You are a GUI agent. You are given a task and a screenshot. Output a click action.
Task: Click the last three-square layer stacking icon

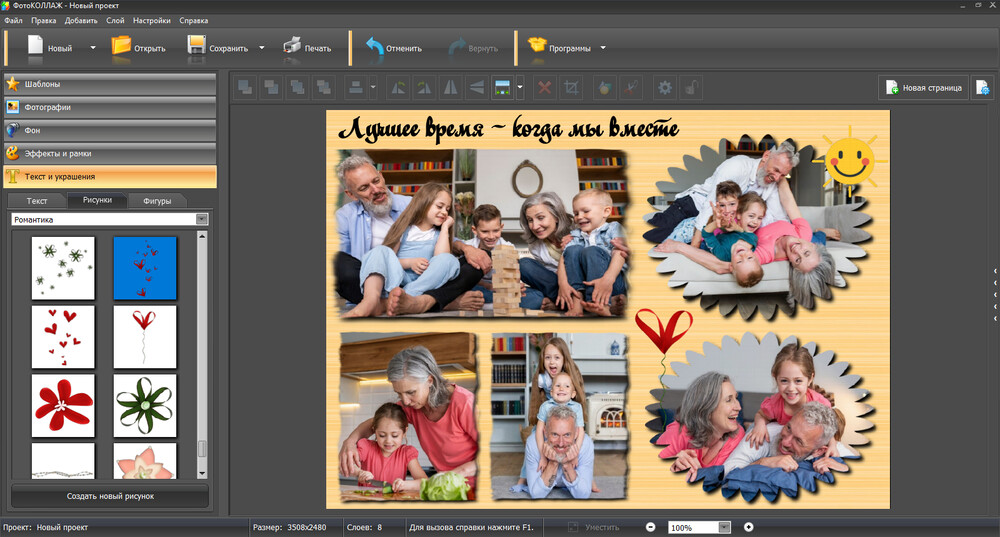pyautogui.click(x=324, y=87)
